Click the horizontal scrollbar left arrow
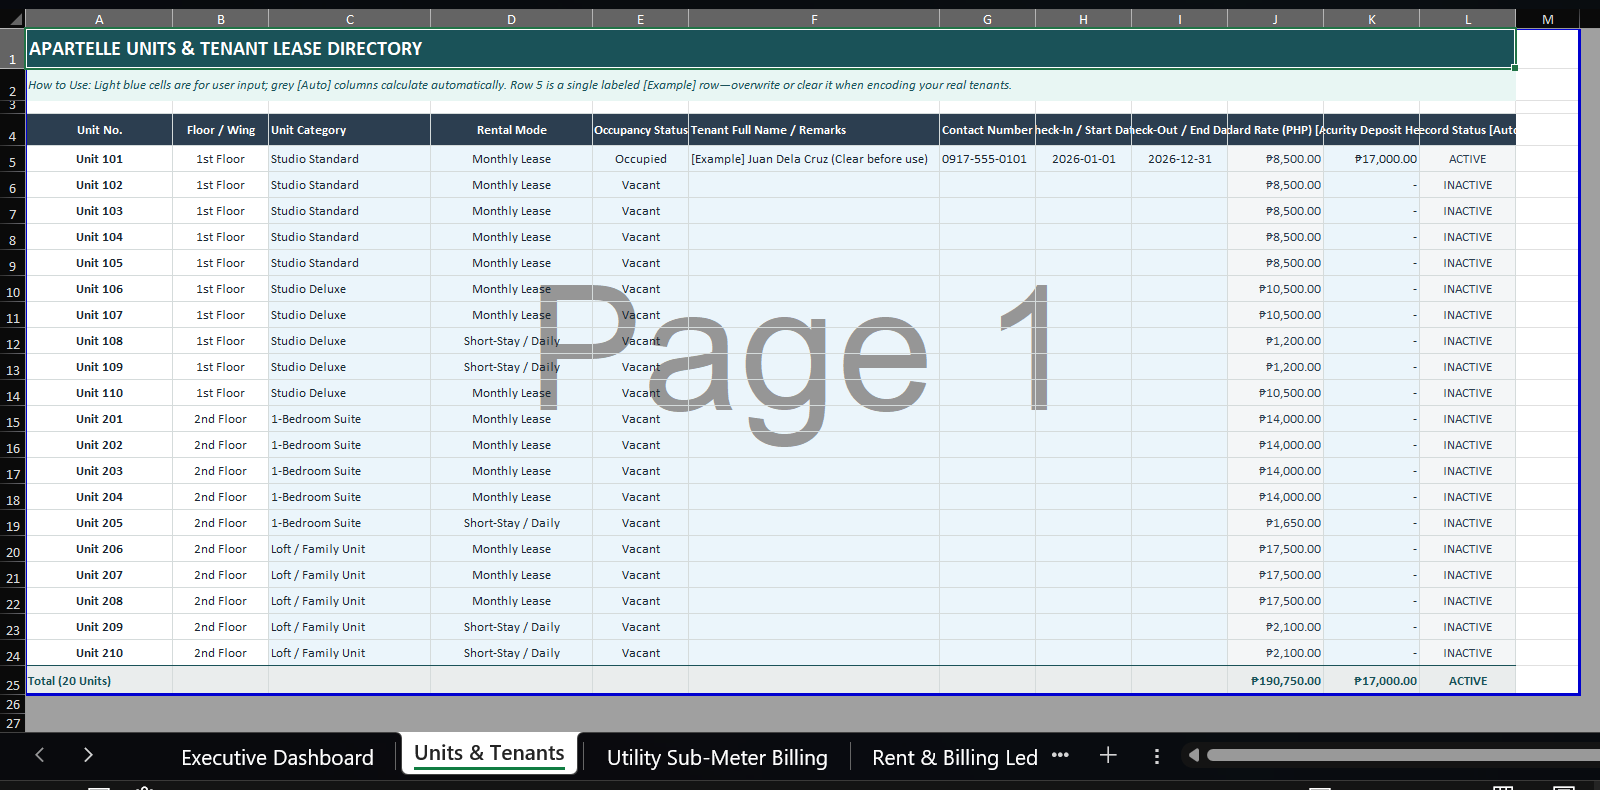Screen dimensions: 1600x790 coord(1193,755)
